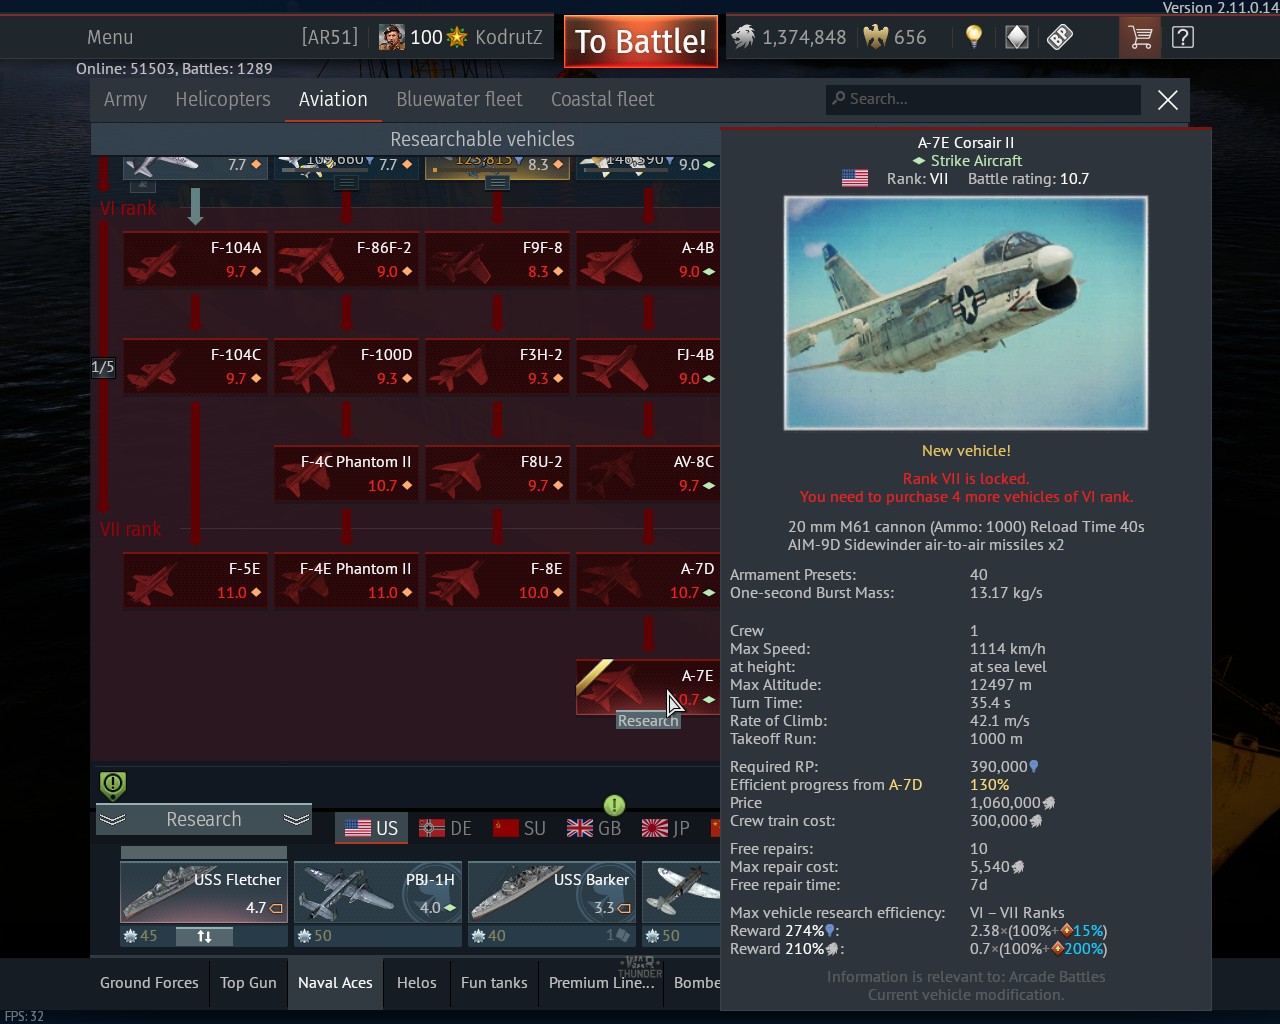Viewport: 1280px width, 1024px height.
Task: Select the A-7D aircraft card
Action: click(648, 581)
